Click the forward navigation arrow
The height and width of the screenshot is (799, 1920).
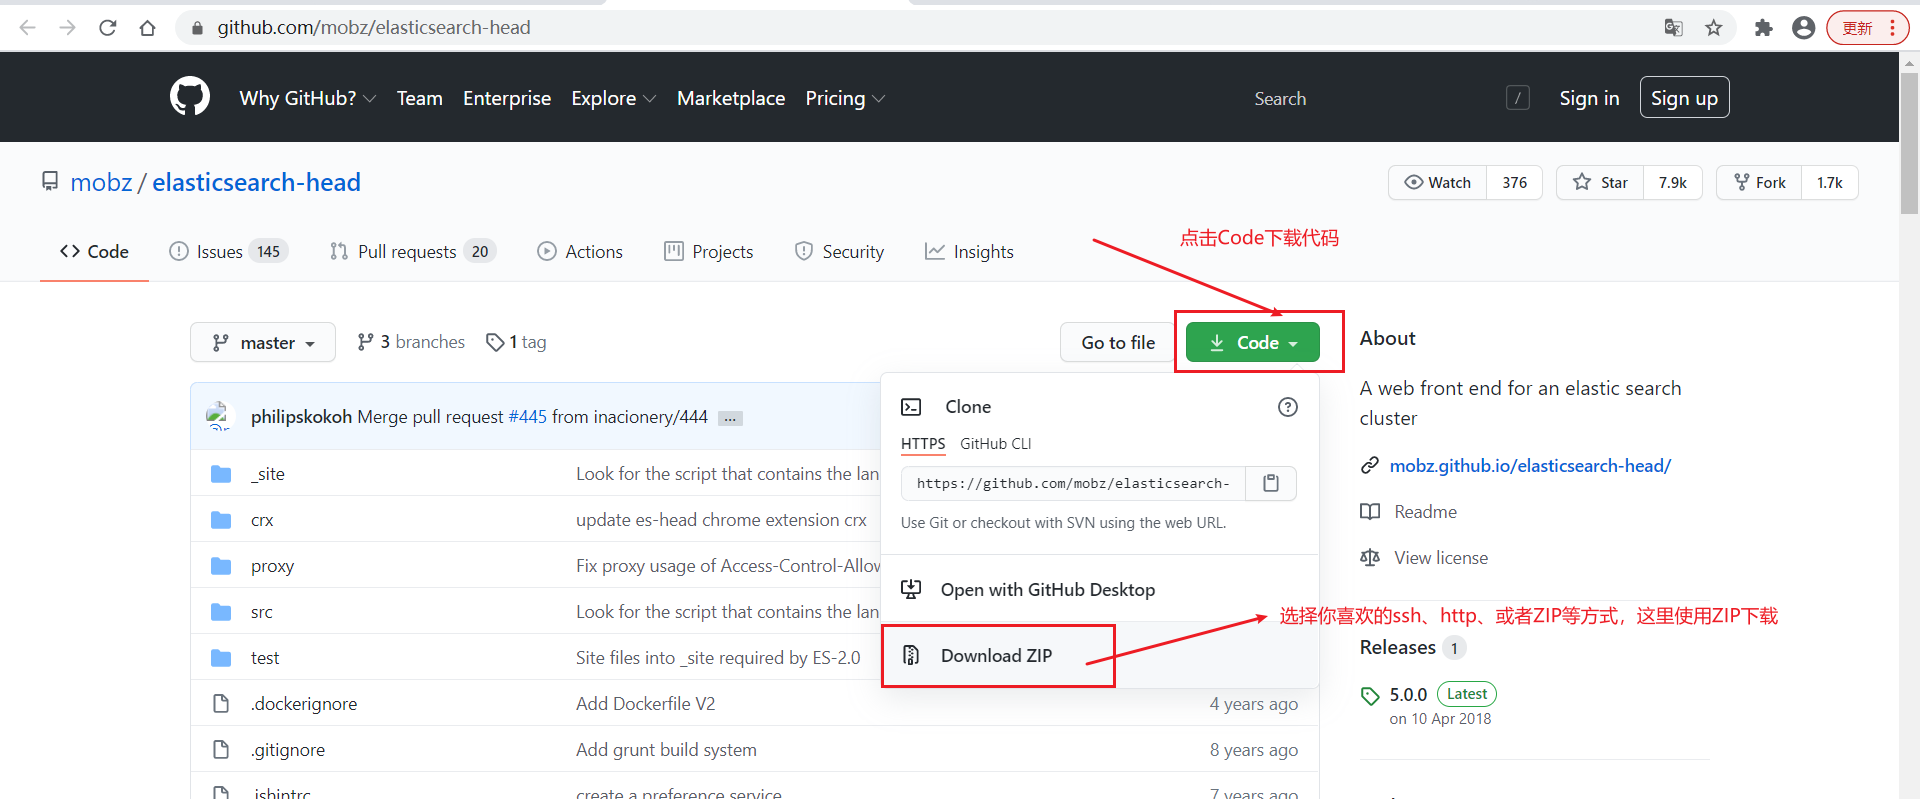(x=68, y=28)
